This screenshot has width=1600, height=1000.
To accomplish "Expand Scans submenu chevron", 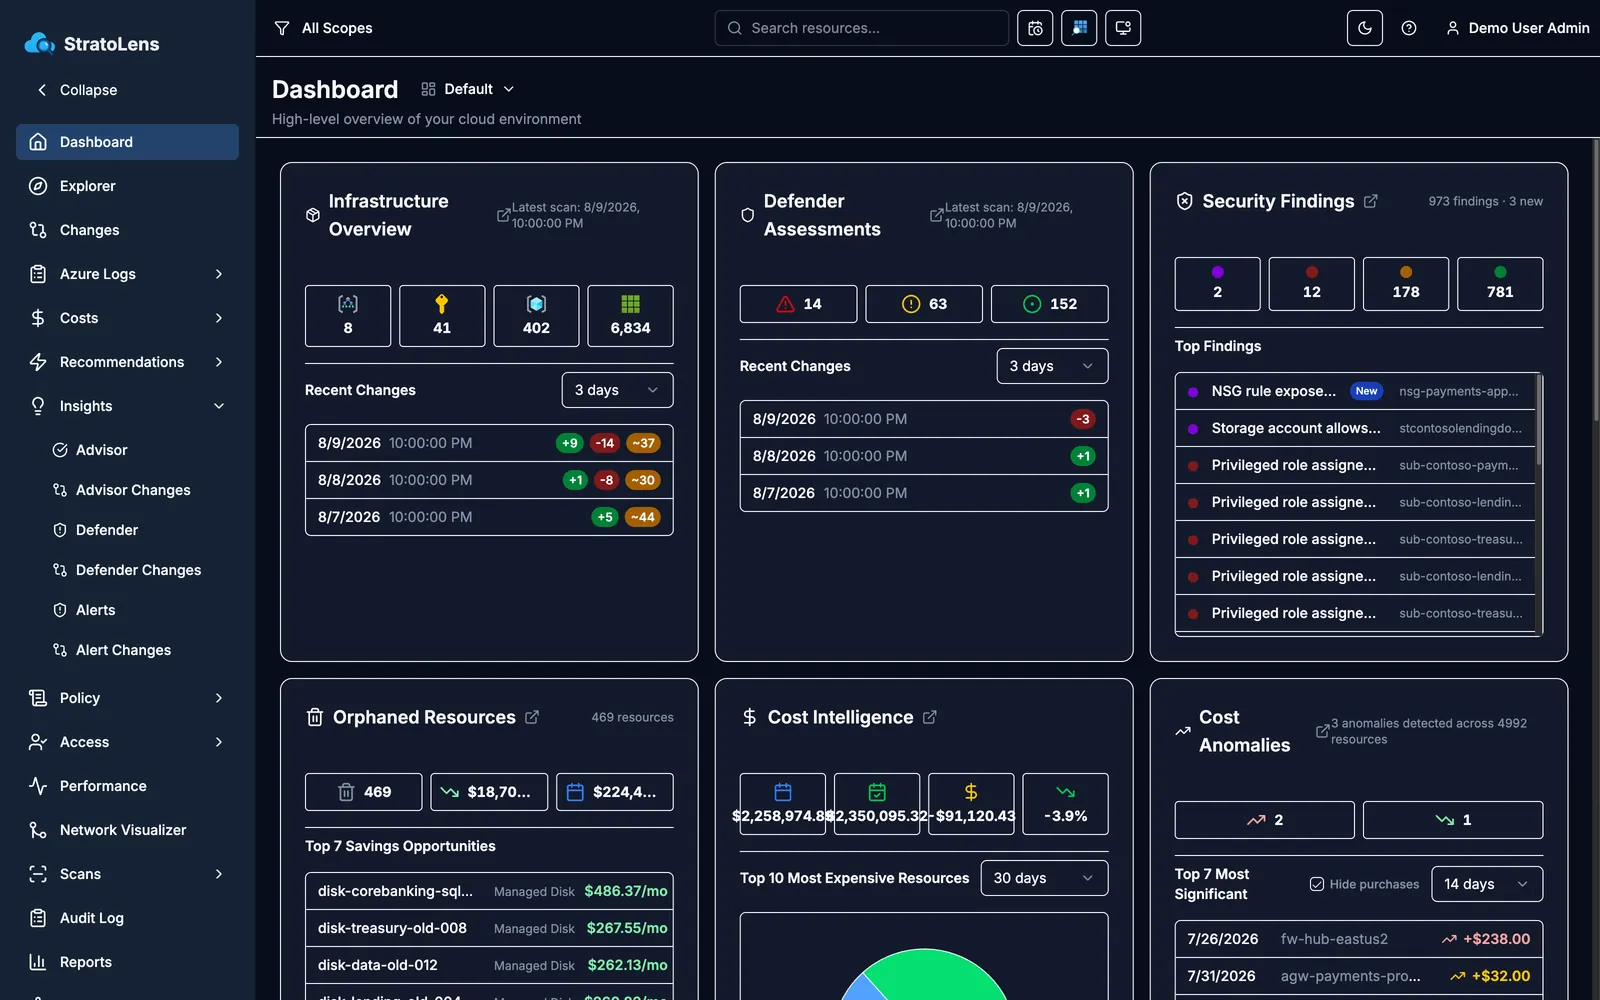I will [x=219, y=874].
